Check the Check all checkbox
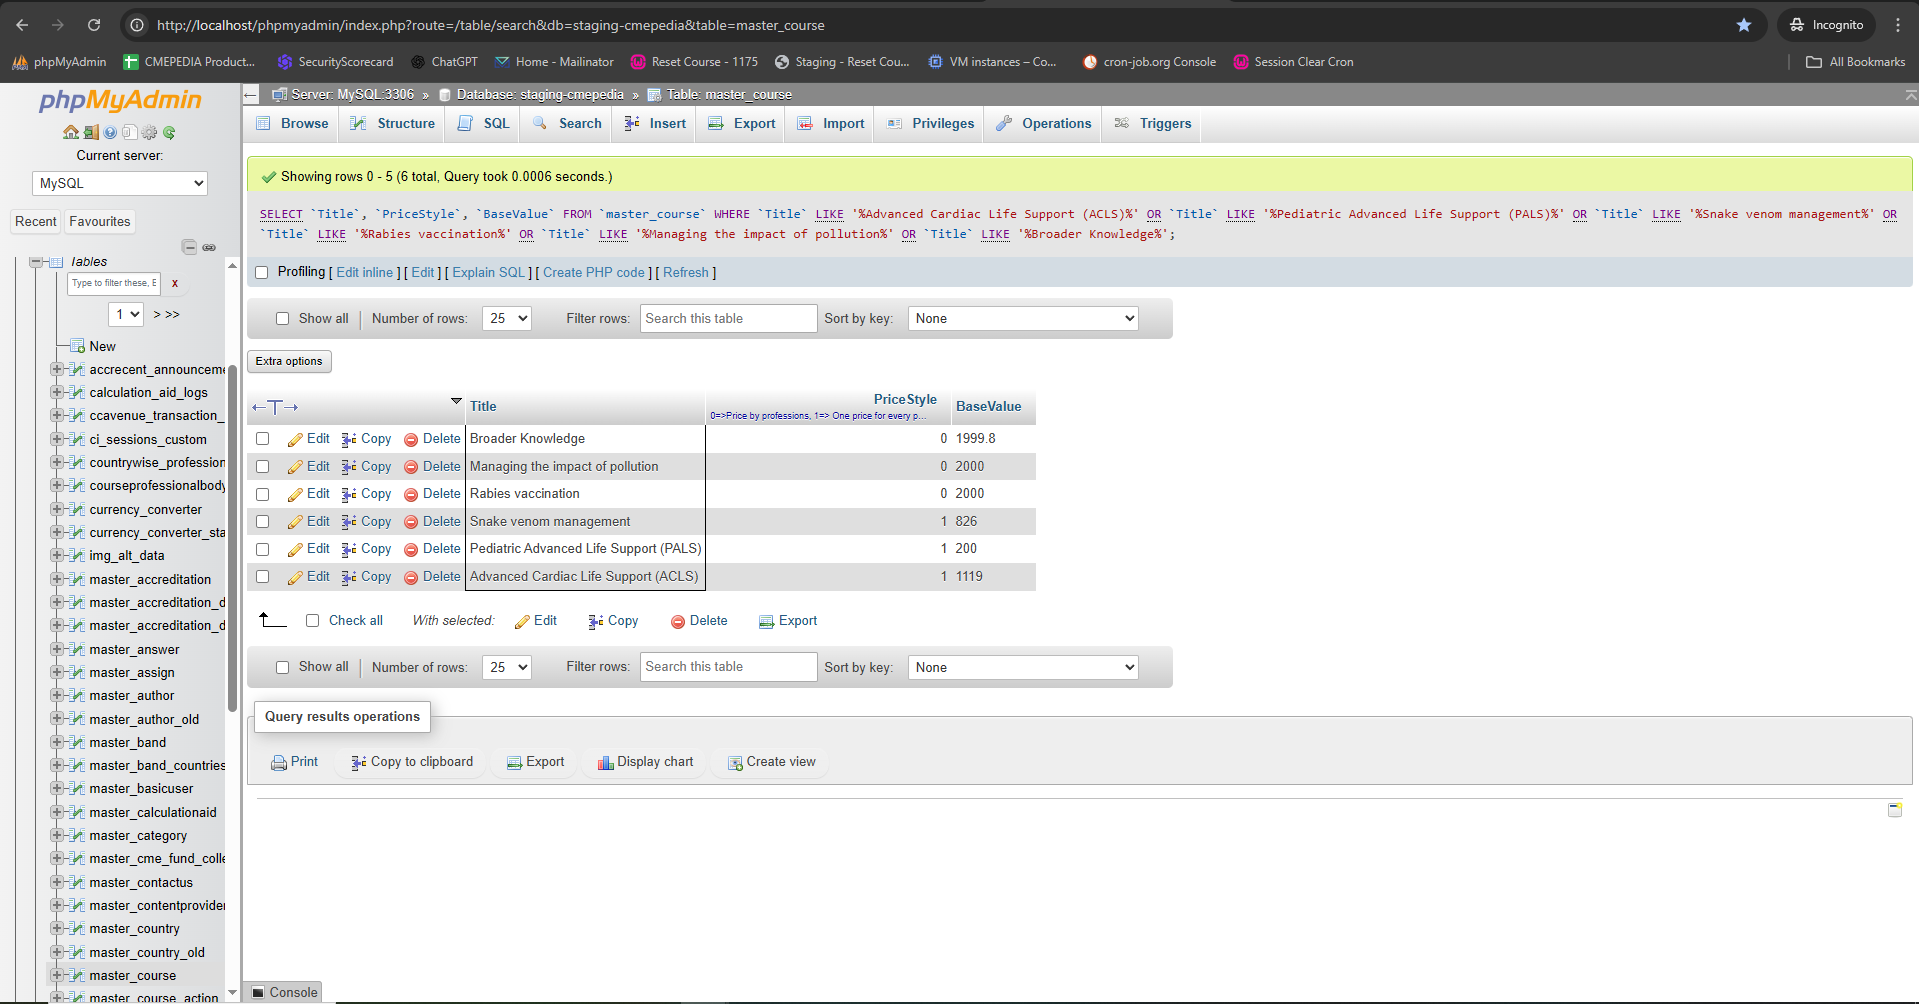Screen dimensions: 1919x1004 pyautogui.click(x=312, y=621)
